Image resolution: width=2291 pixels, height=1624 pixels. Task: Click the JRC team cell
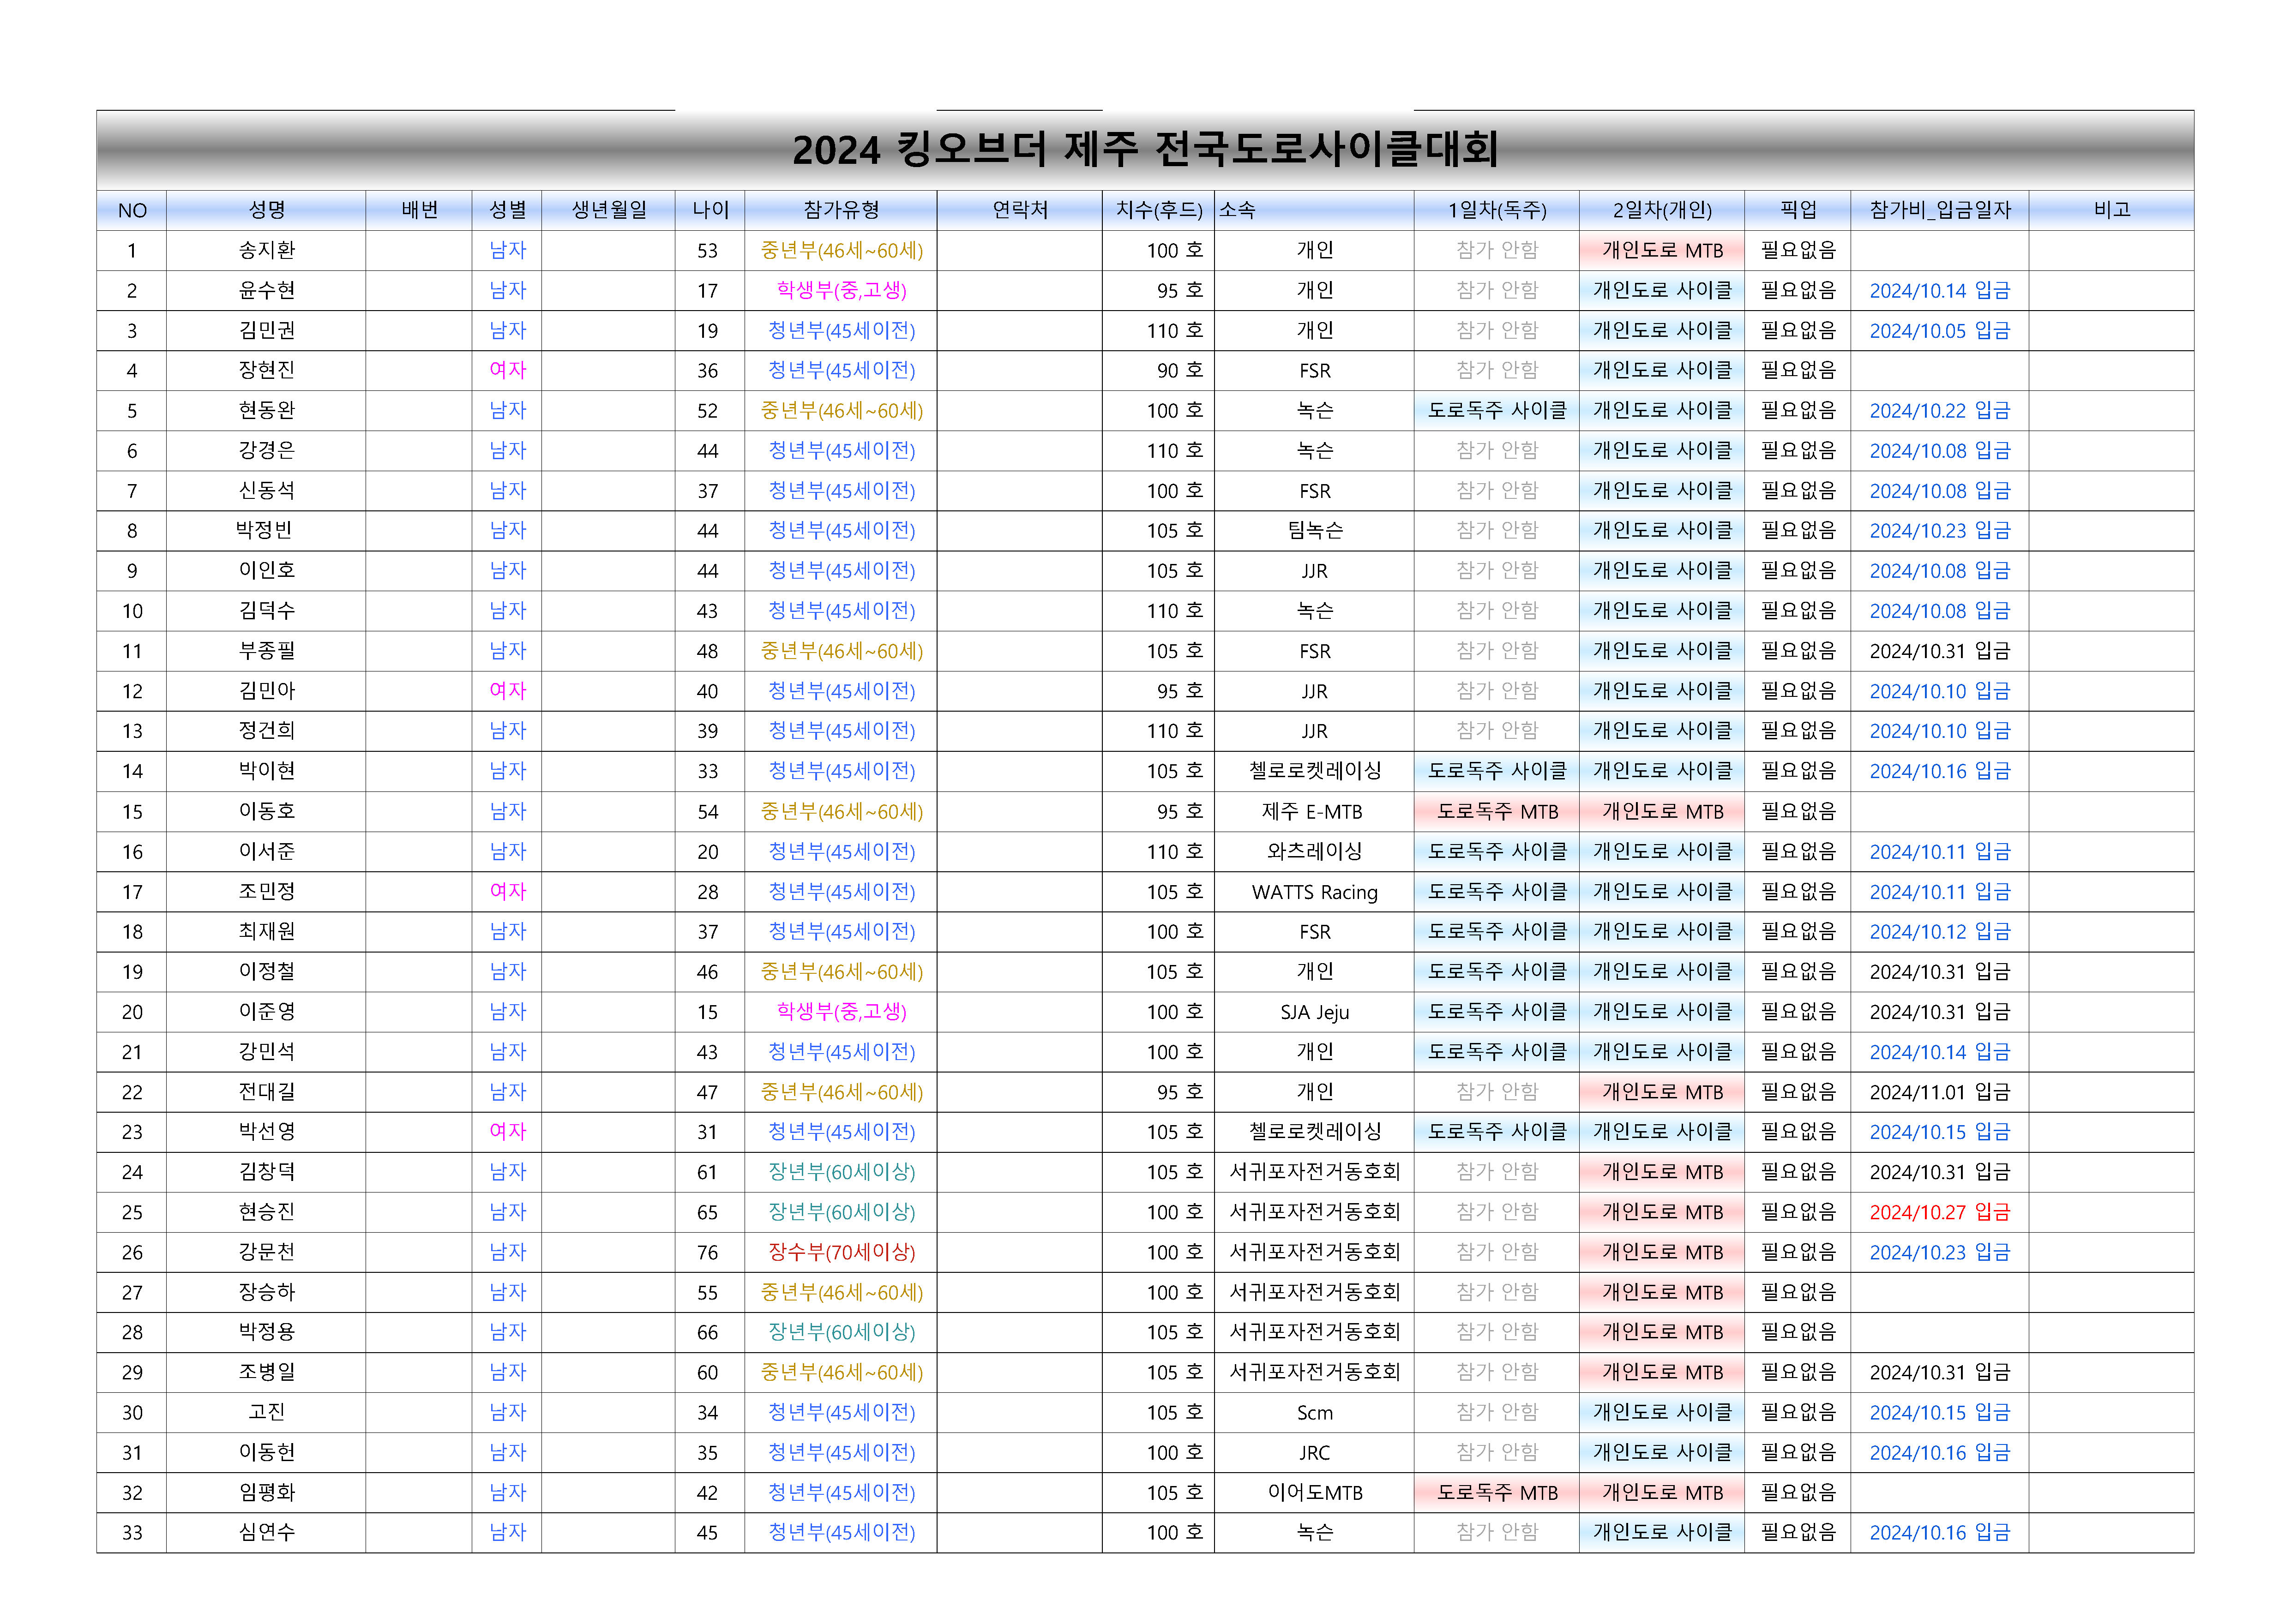point(1315,1453)
